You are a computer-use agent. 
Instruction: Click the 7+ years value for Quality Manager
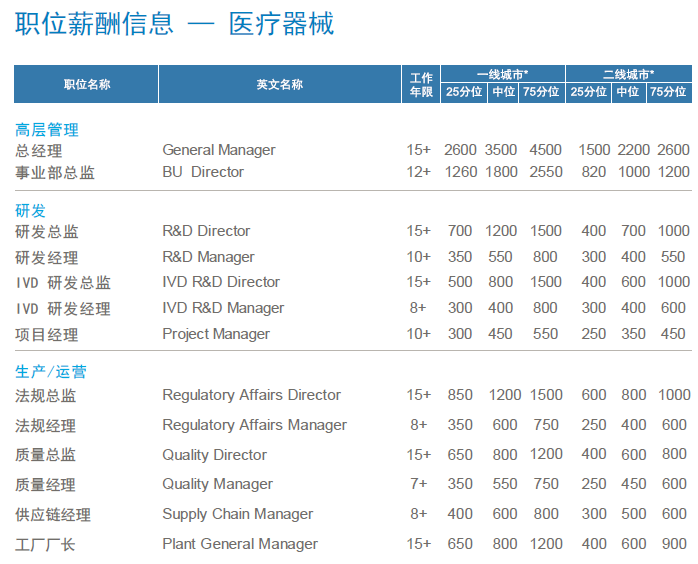click(x=419, y=484)
